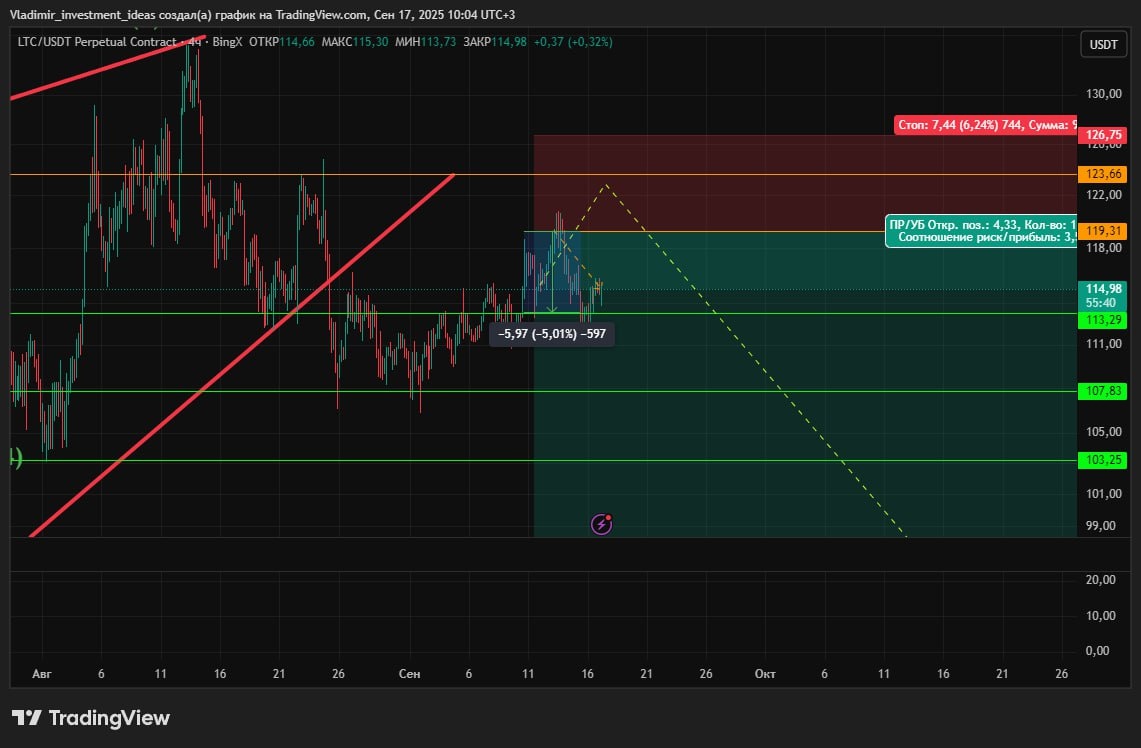This screenshot has height=748, width=1141.
Task: Click the 0,00 indicator scale value
Action: click(x=1097, y=650)
